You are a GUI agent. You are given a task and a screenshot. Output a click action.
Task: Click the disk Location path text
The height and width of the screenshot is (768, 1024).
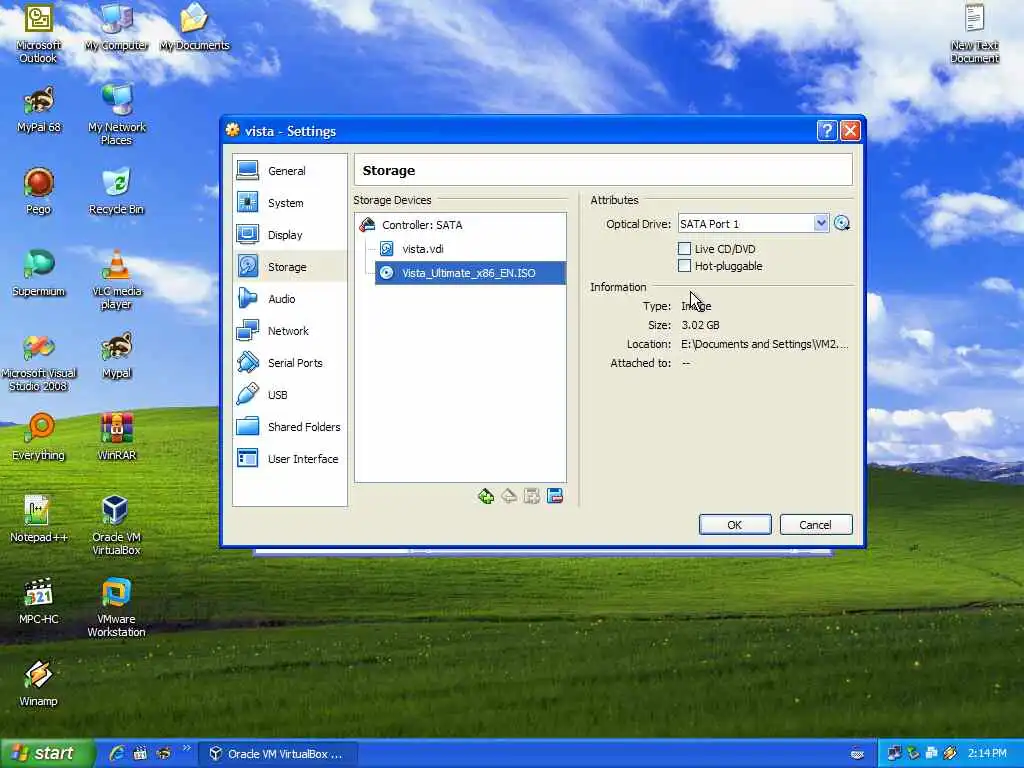(765, 344)
